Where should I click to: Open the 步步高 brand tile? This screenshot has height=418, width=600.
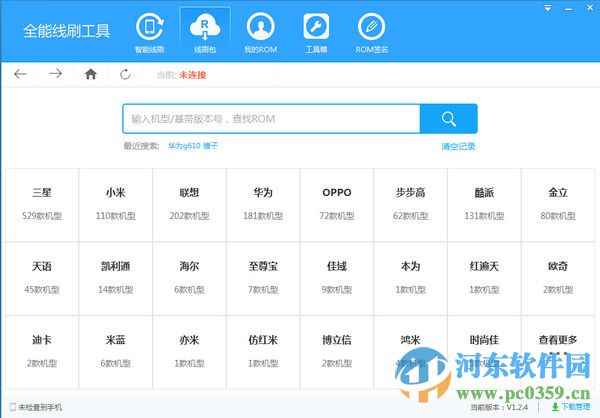click(x=411, y=205)
